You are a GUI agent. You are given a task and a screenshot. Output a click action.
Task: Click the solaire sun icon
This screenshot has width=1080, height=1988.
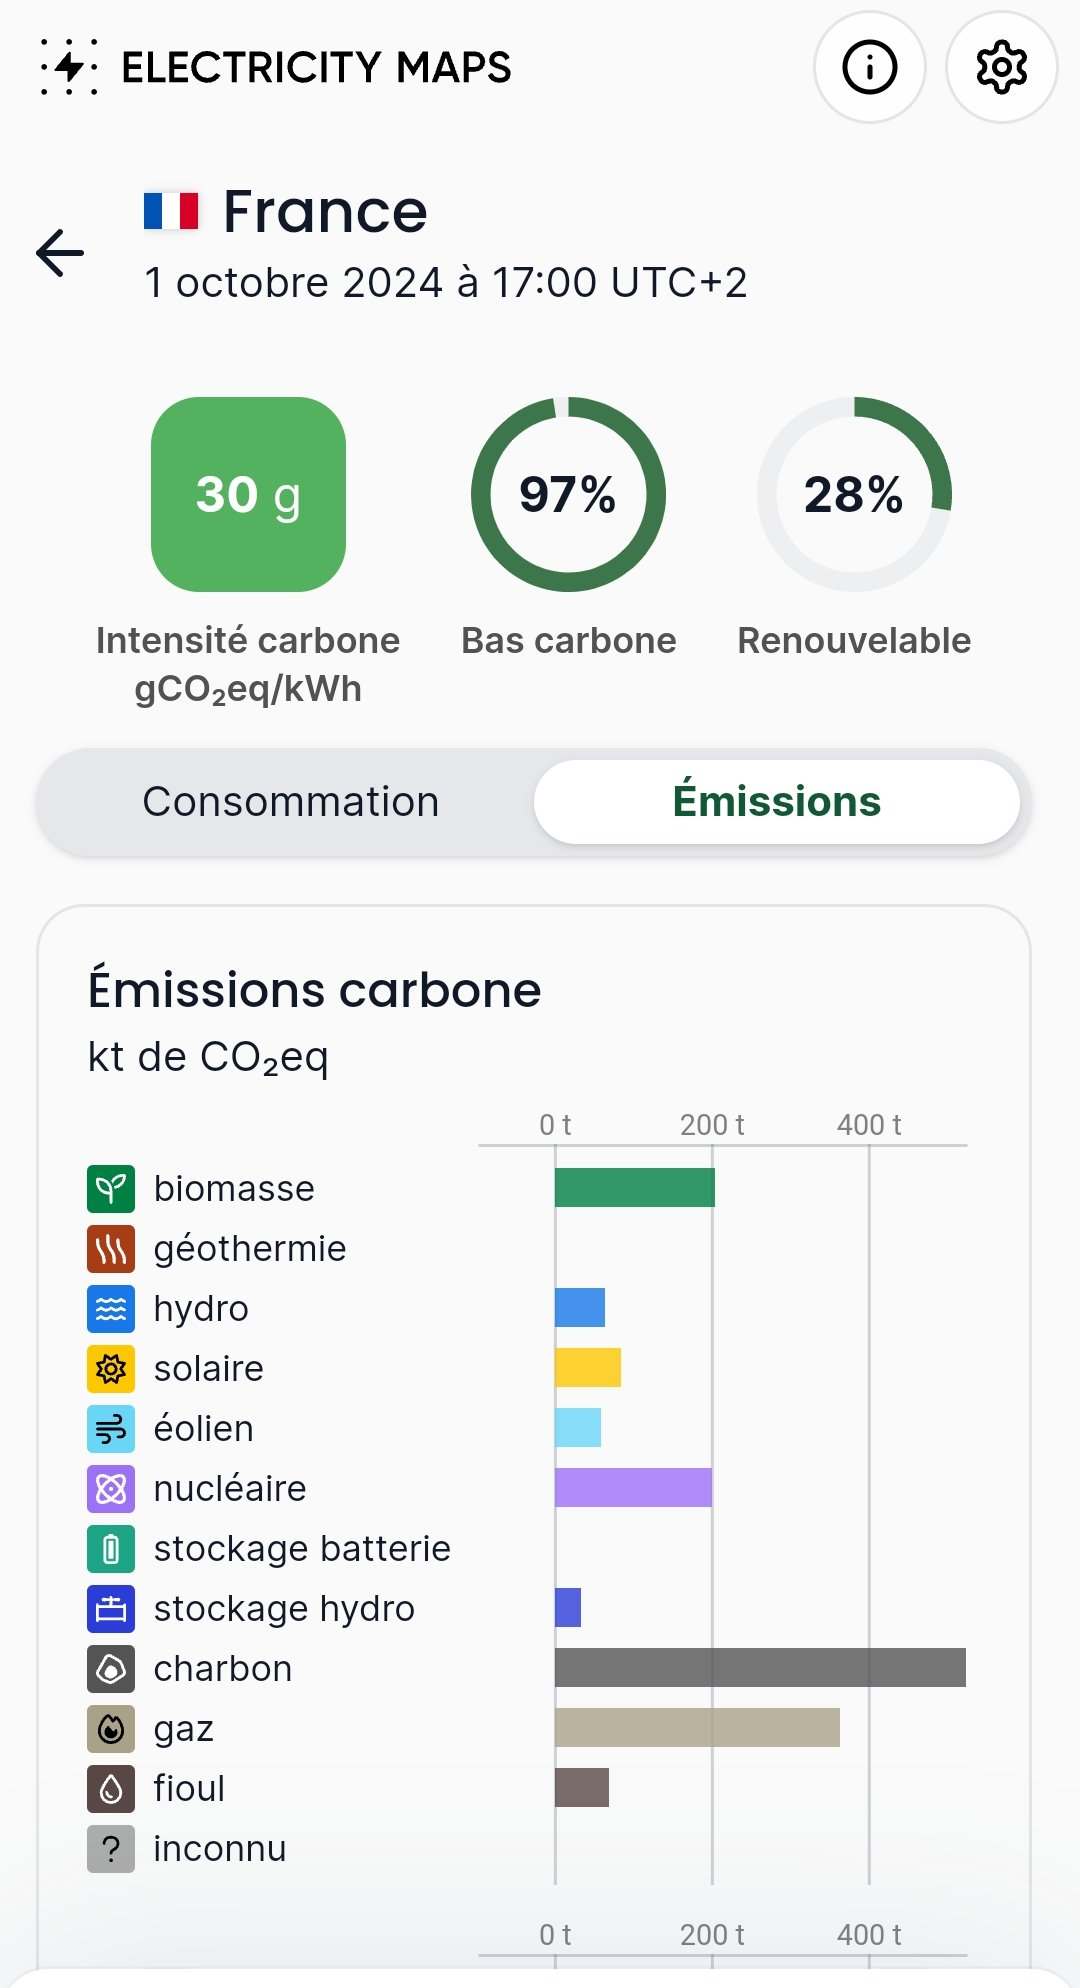pyautogui.click(x=111, y=1368)
